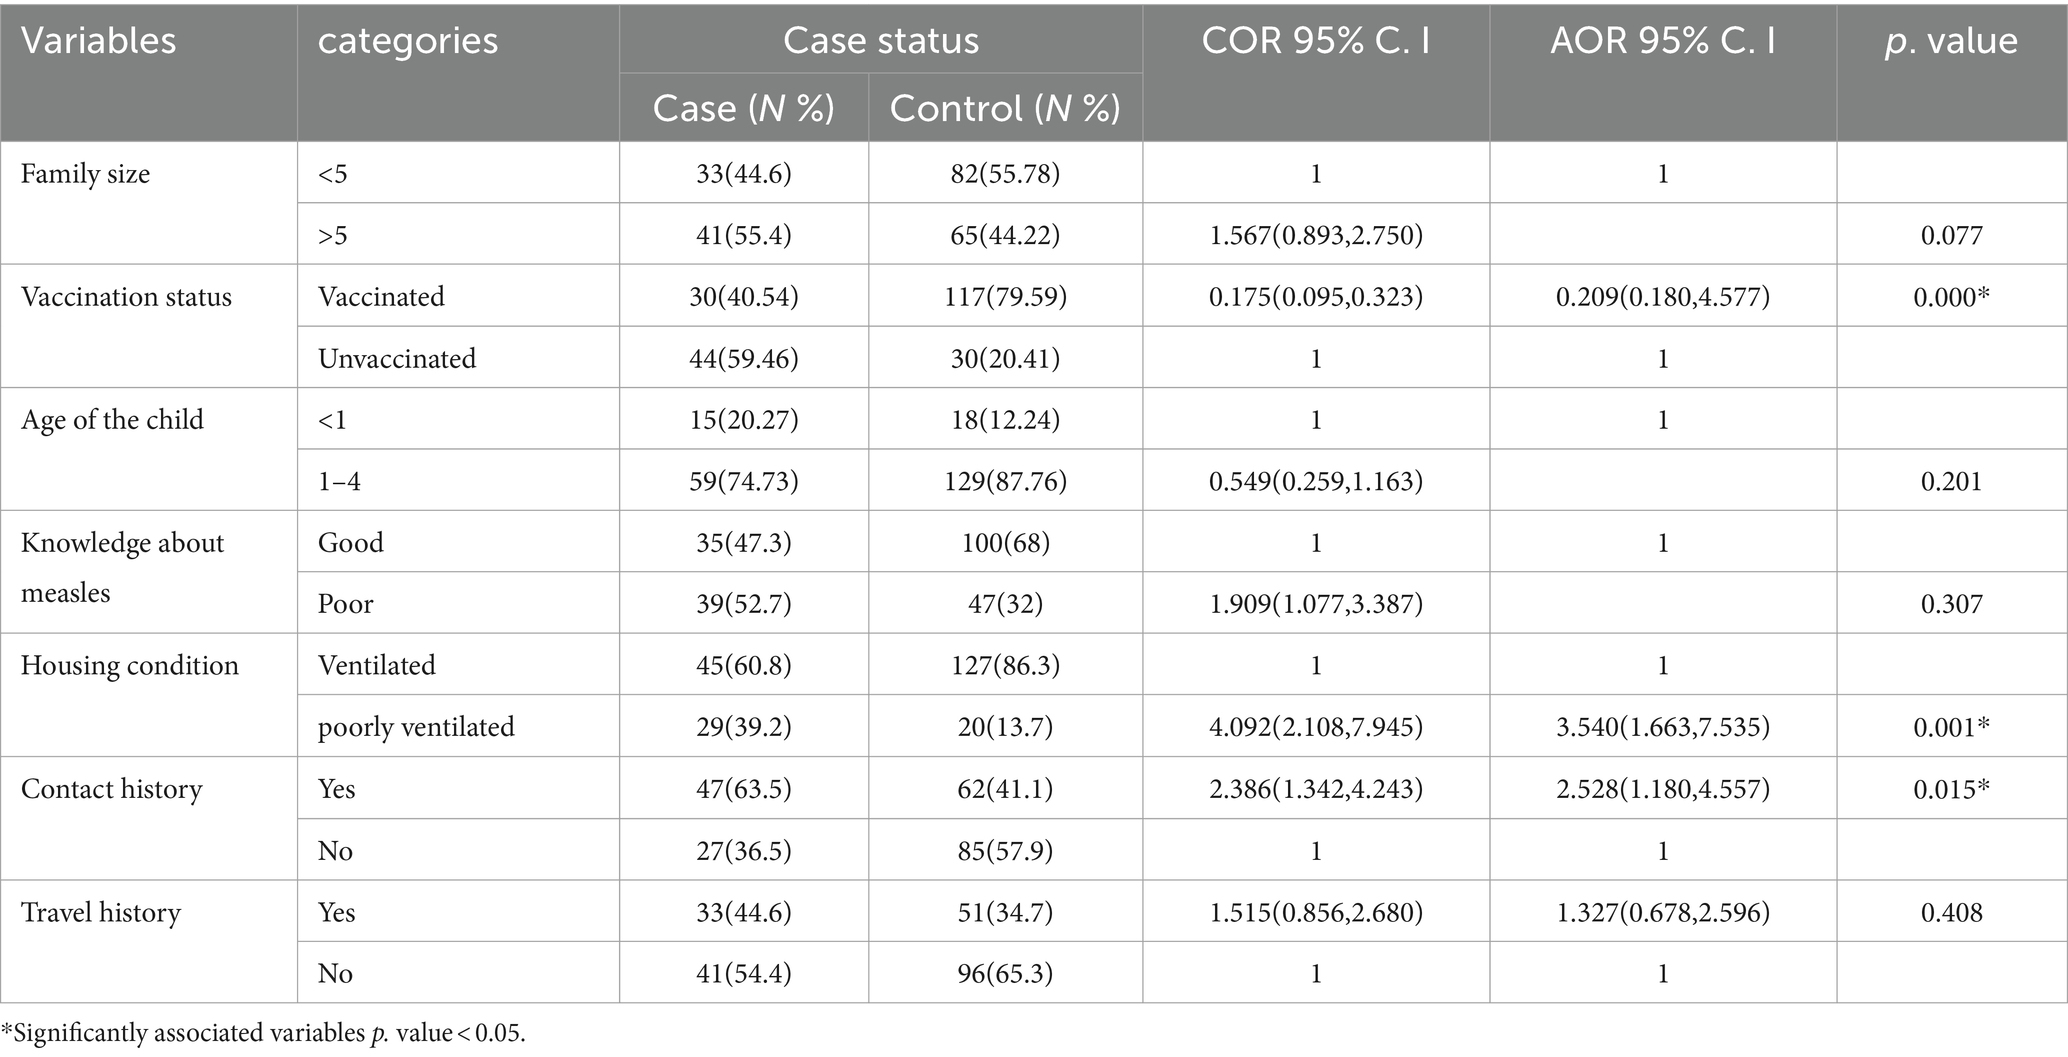Select the Unvaccinated category cell
Image resolution: width=2068 pixels, height=1057 pixels.
pyautogui.click(x=397, y=359)
